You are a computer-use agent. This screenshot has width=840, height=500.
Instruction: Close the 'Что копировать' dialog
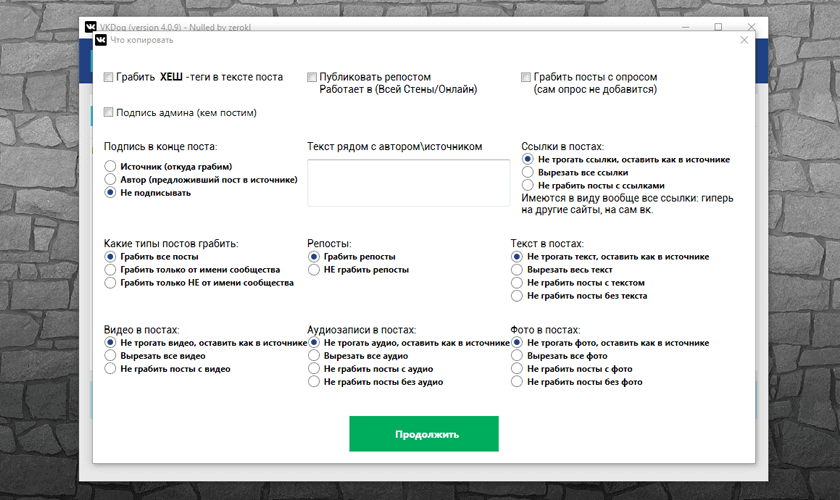click(x=744, y=40)
